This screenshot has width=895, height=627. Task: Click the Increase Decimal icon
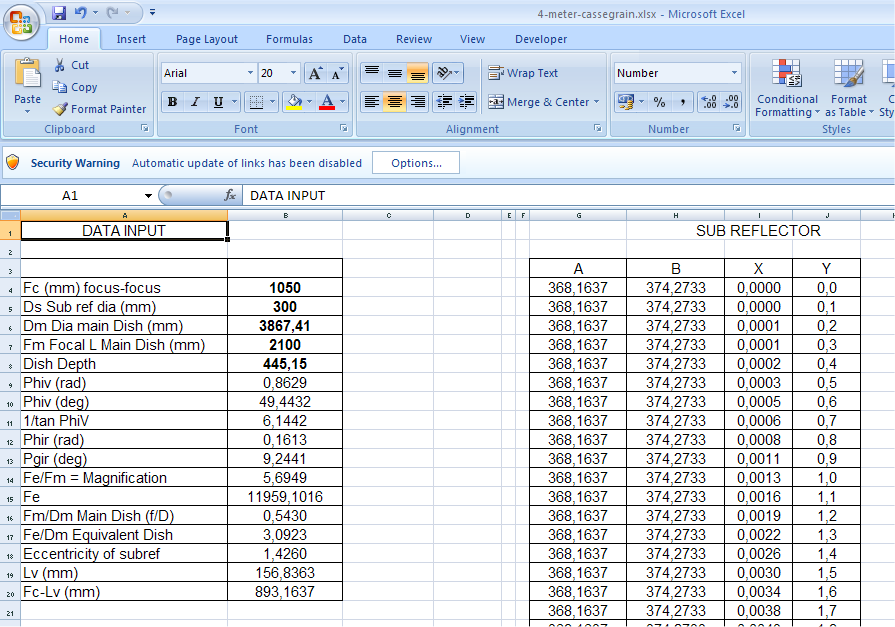click(709, 102)
